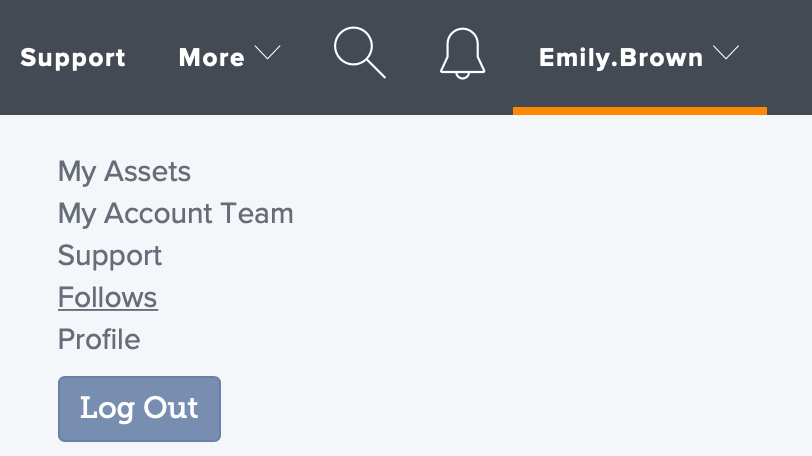
Task: Open notifications via the bell icon
Action: coord(462,53)
